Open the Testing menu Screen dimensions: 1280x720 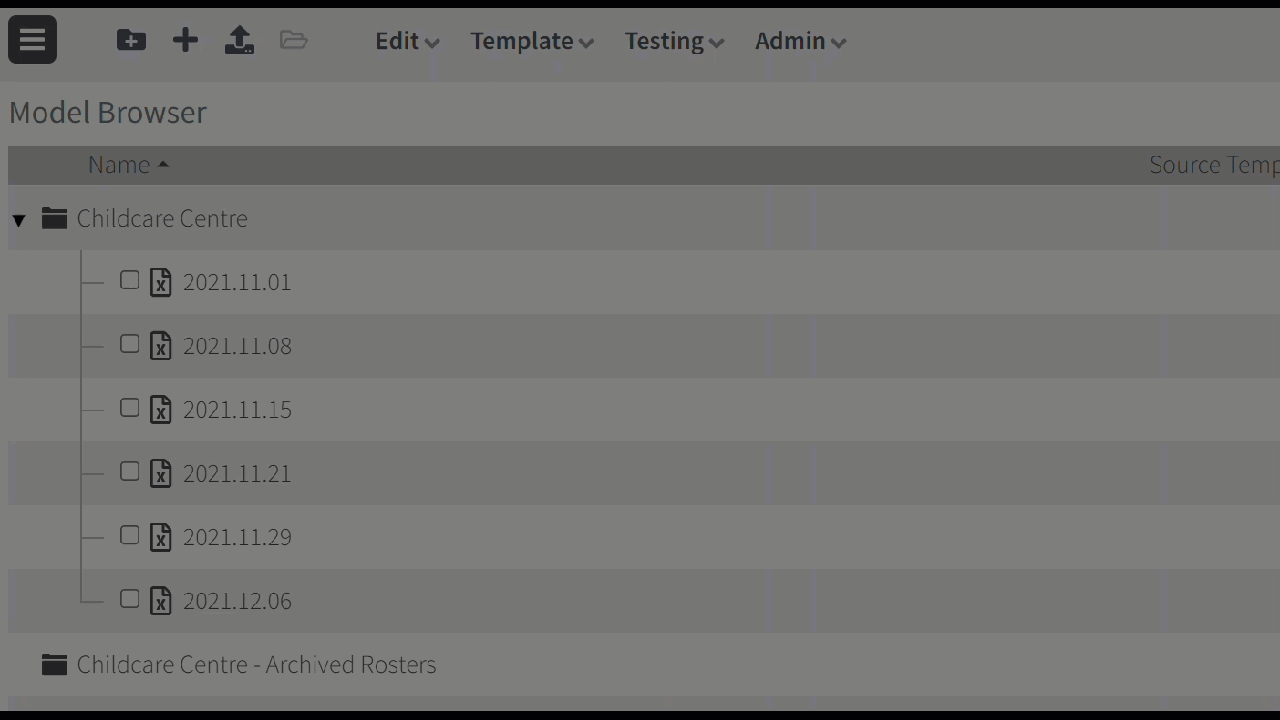pyautogui.click(x=674, y=41)
